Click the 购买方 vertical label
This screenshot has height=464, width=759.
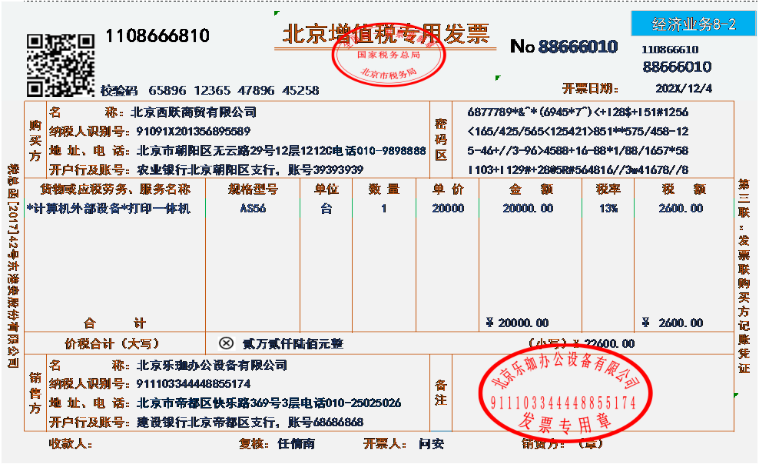pyautogui.click(x=35, y=140)
